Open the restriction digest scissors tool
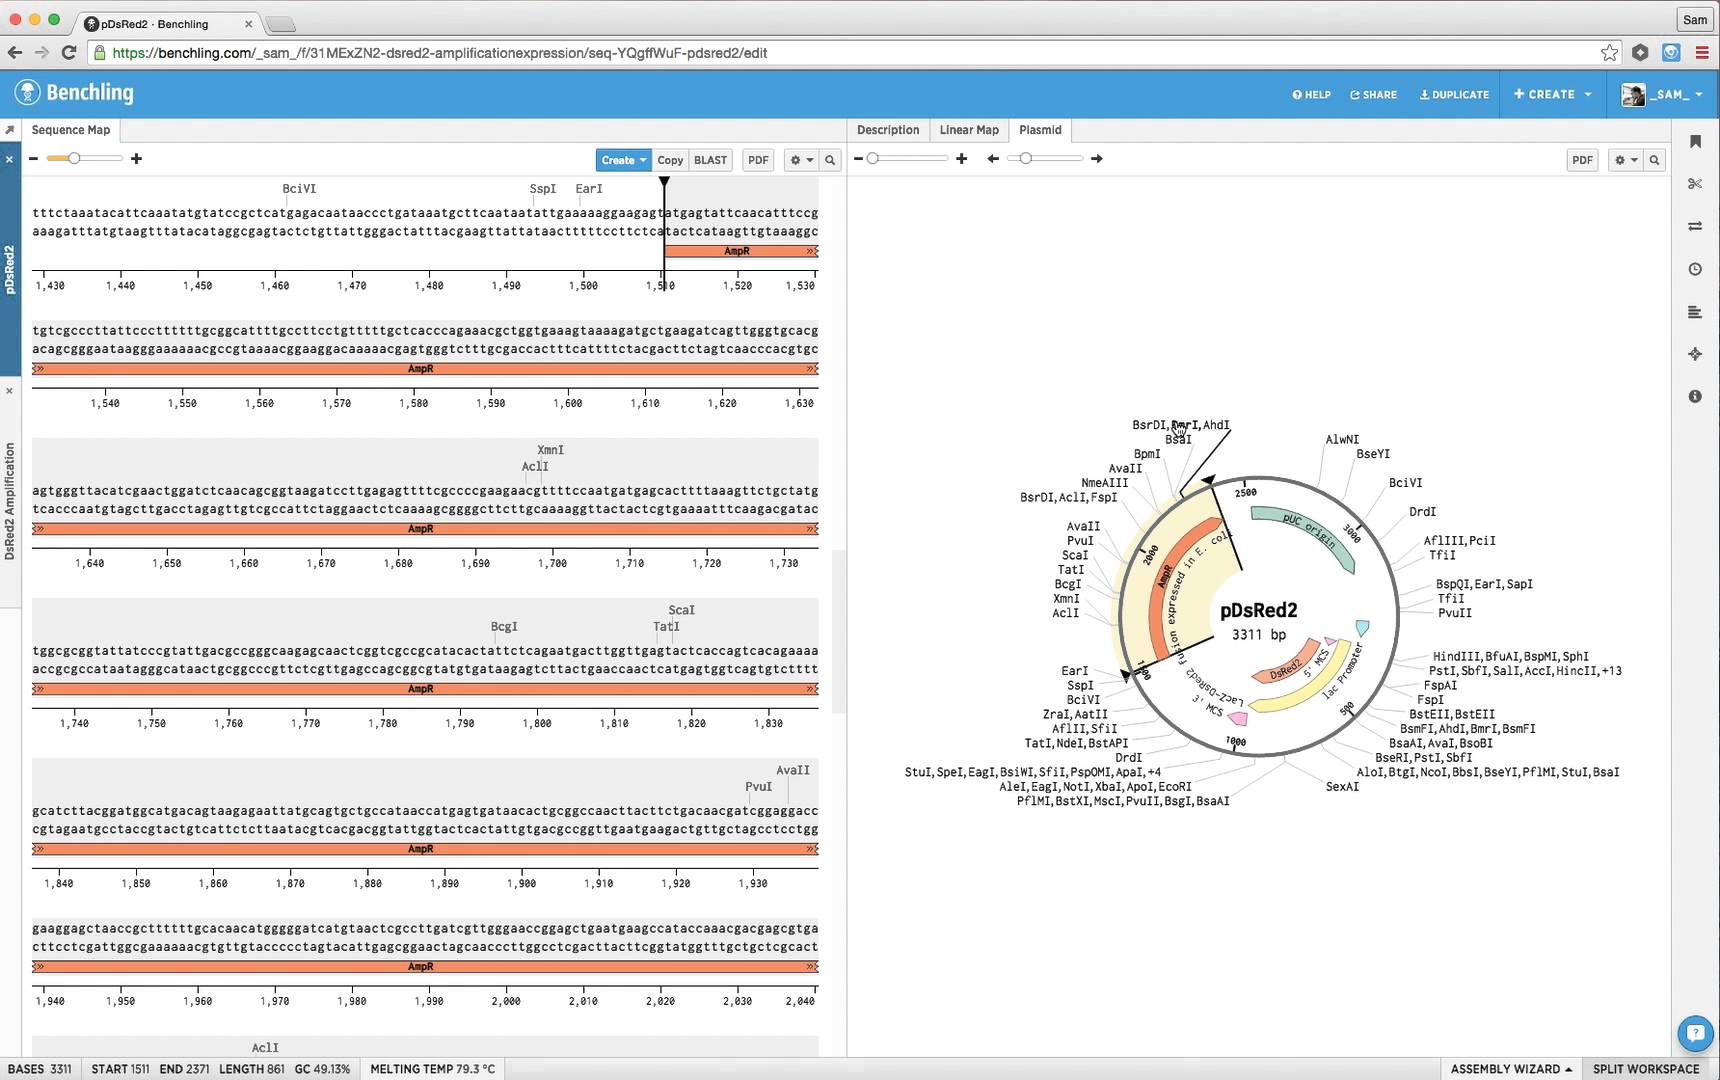 pos(1695,183)
